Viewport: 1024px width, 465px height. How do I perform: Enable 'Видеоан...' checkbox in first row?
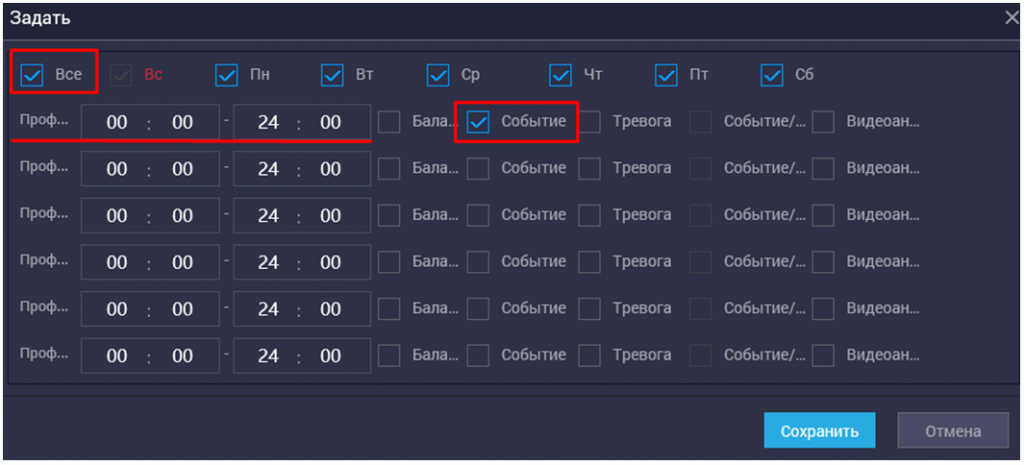point(823,122)
